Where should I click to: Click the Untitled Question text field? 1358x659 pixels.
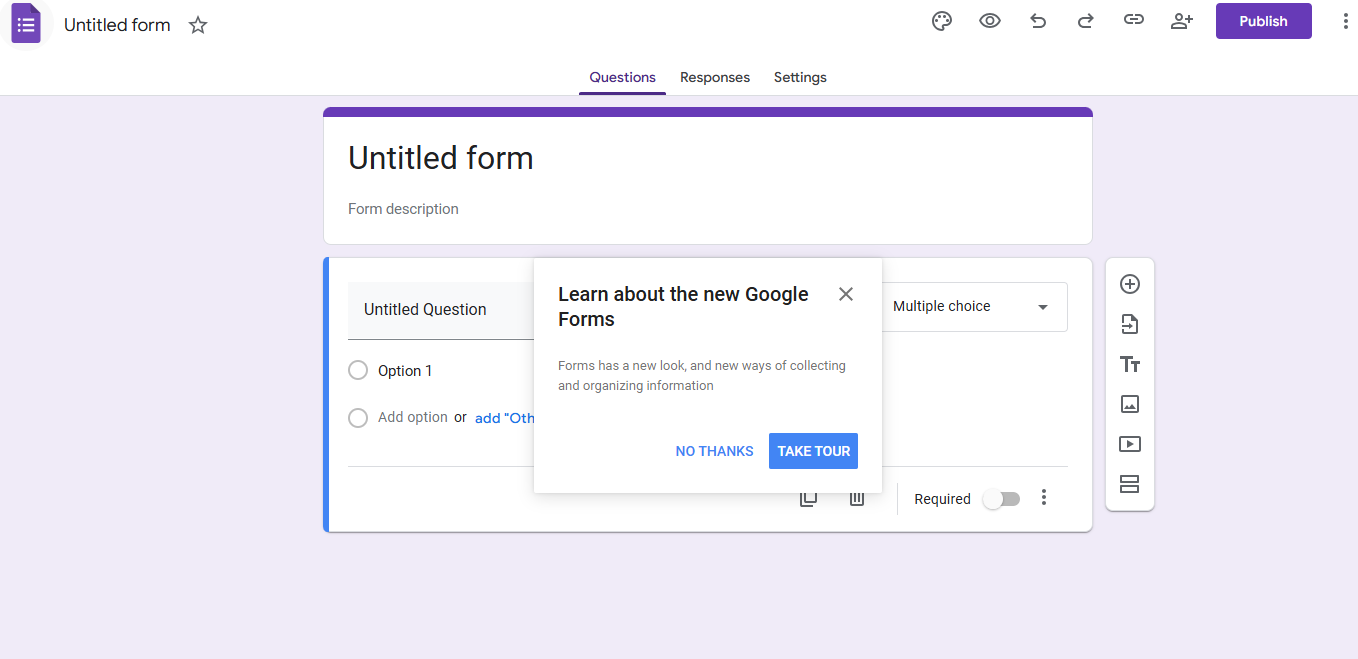(x=425, y=310)
